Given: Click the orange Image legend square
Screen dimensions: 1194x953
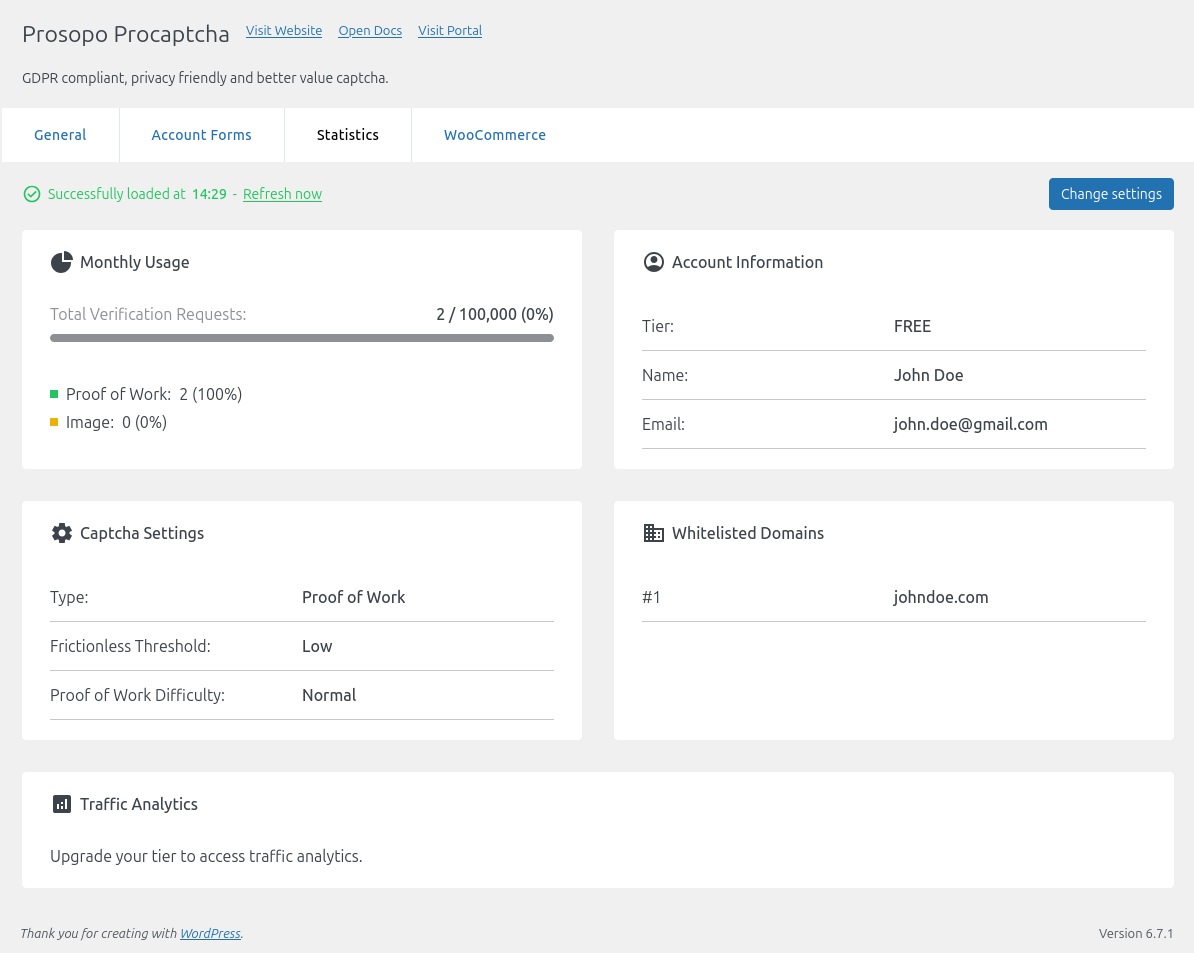Looking at the screenshot, I should (54, 422).
